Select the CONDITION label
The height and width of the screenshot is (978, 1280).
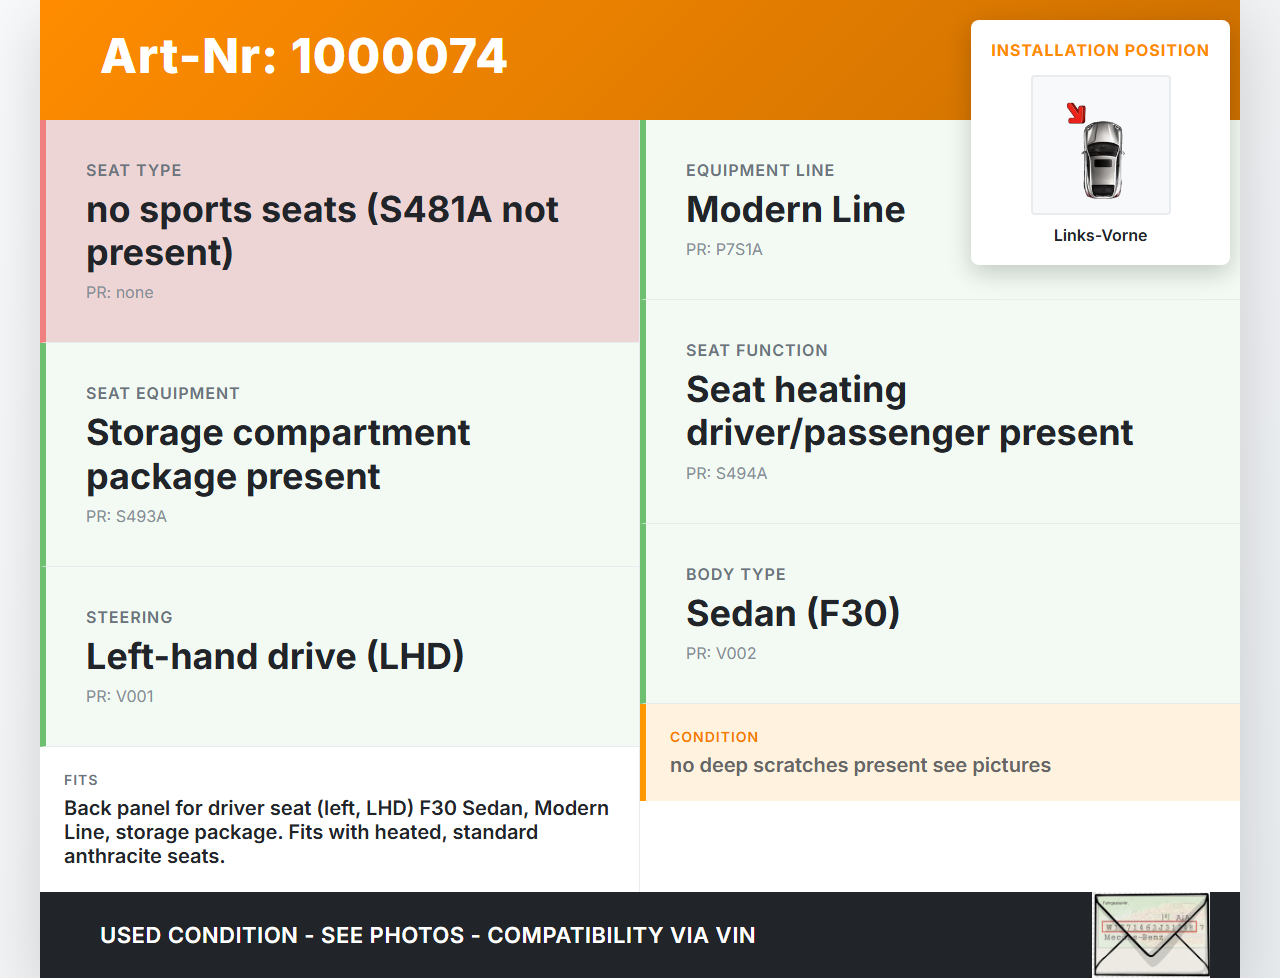(x=714, y=737)
